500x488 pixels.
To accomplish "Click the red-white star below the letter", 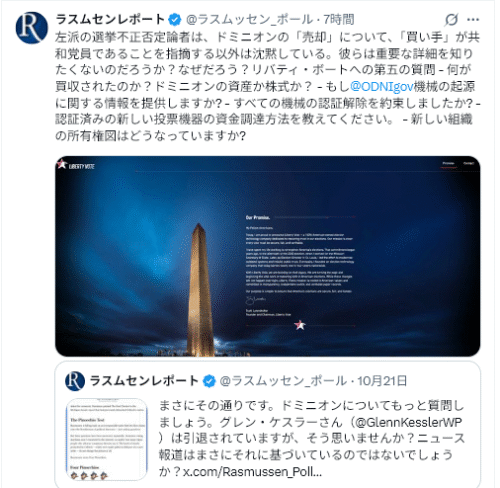I will click(x=300, y=325).
